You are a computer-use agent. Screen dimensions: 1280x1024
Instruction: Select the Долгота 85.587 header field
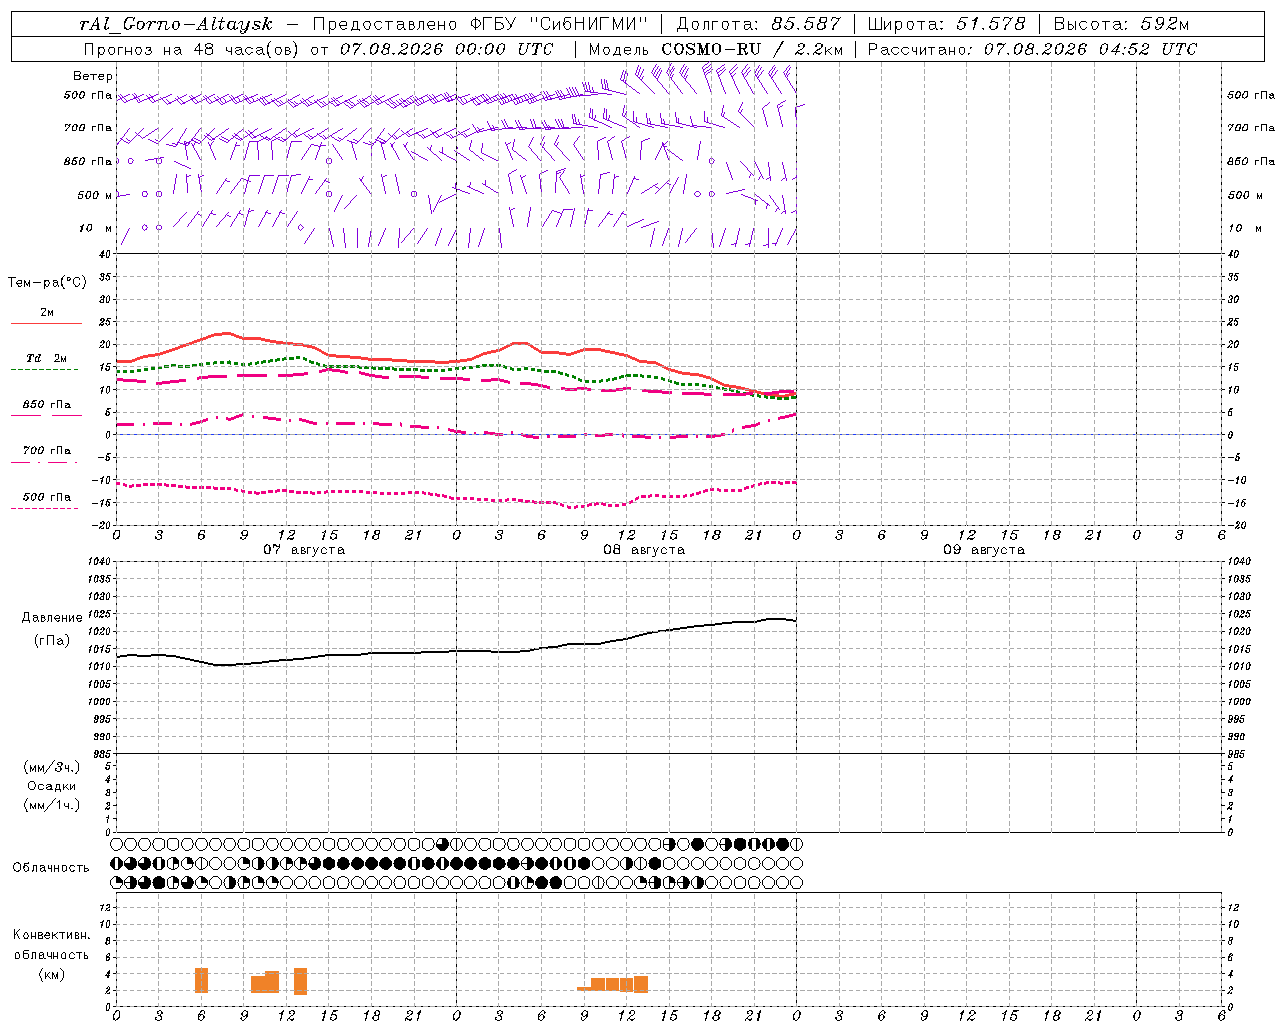759,24
